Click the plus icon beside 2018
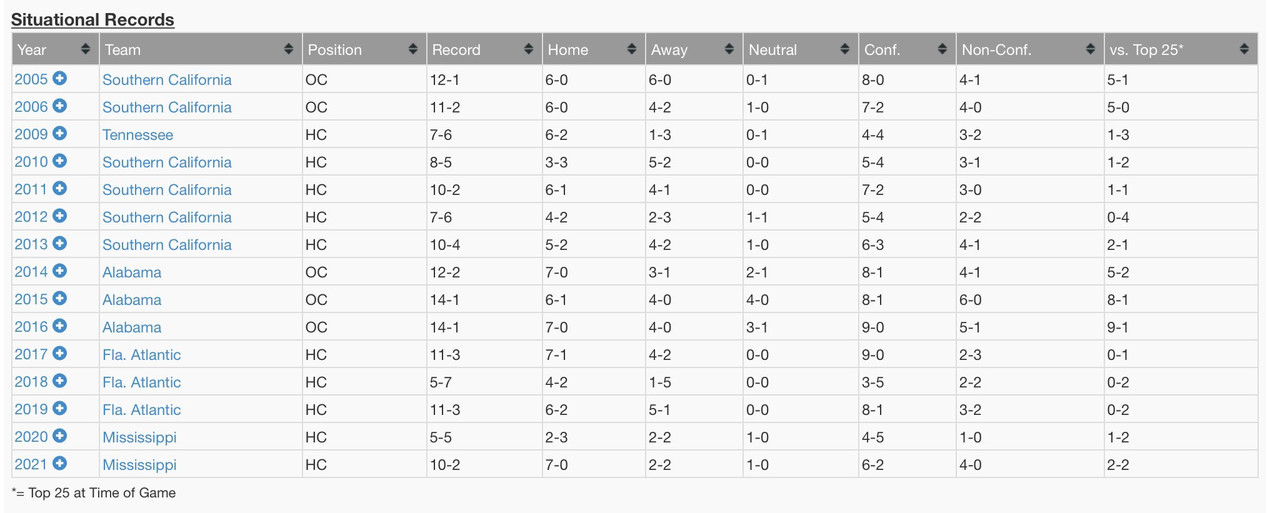 click(x=60, y=381)
